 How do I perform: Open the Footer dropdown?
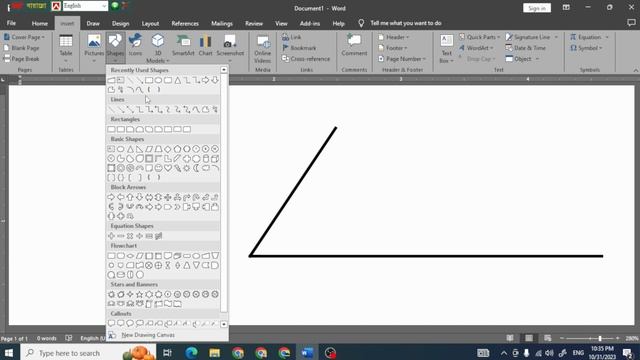(x=393, y=48)
